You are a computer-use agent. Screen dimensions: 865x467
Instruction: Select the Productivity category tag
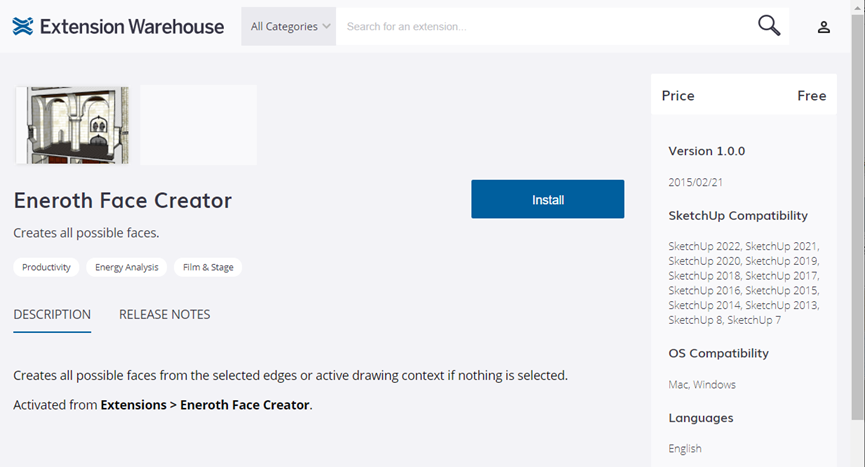(x=46, y=267)
